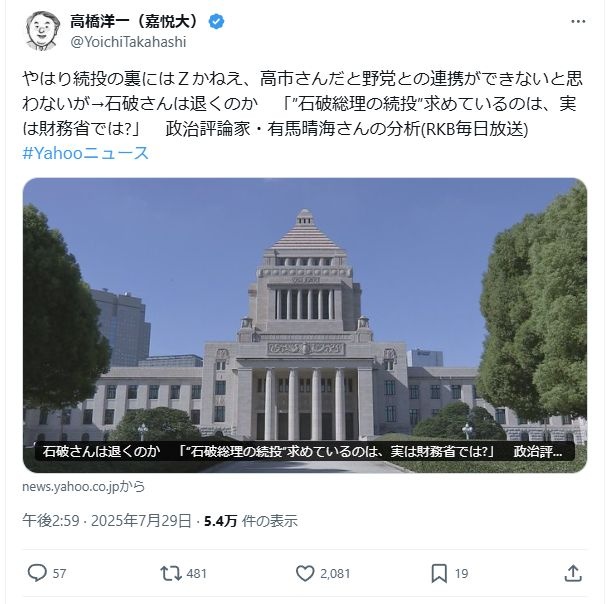Image resolution: width=611 pixels, height=604 pixels.
Task: Like the post with heart icon
Action: [305, 573]
